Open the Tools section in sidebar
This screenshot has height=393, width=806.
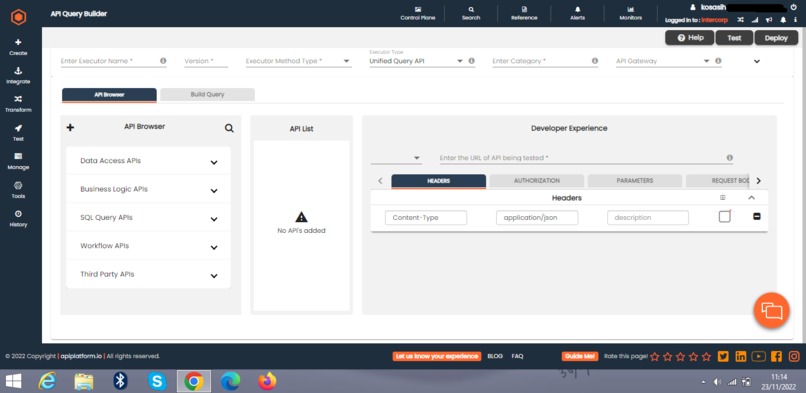click(19, 190)
